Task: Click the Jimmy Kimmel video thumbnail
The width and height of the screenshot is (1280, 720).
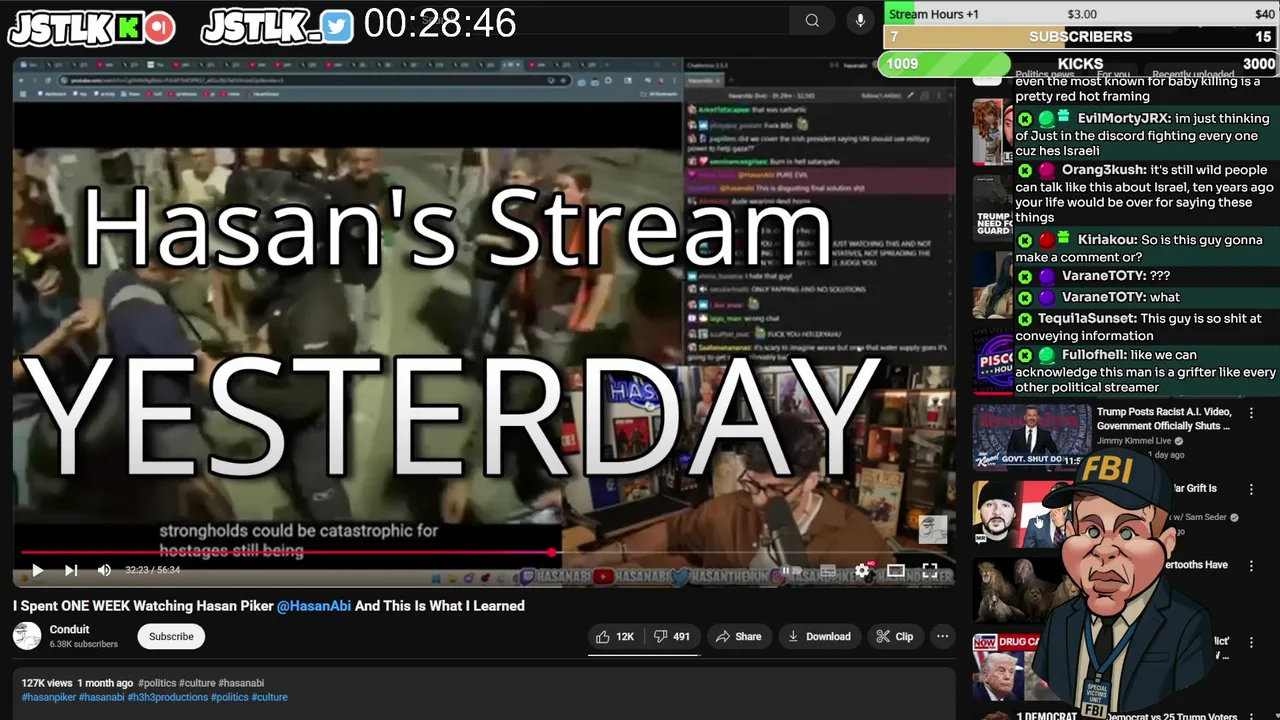Action: tap(1032, 436)
